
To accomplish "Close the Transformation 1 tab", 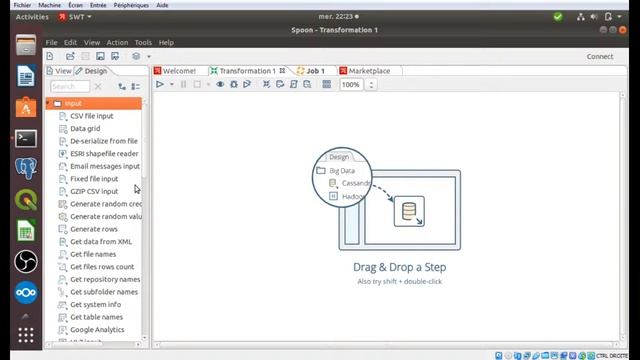I will (282, 71).
